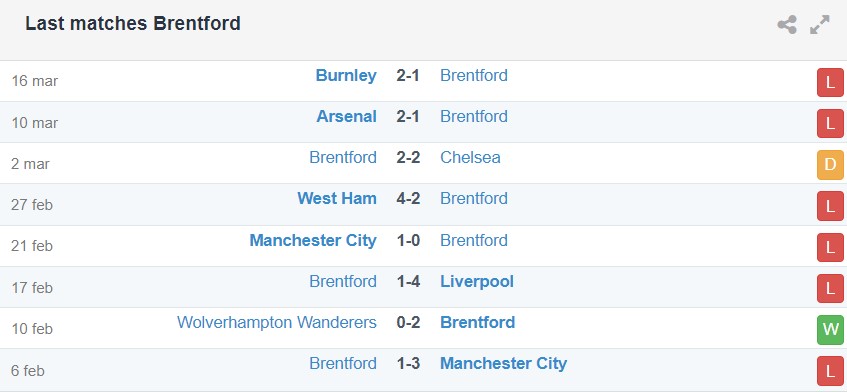
Task: Open the West Ham team link
Action: click(x=337, y=198)
